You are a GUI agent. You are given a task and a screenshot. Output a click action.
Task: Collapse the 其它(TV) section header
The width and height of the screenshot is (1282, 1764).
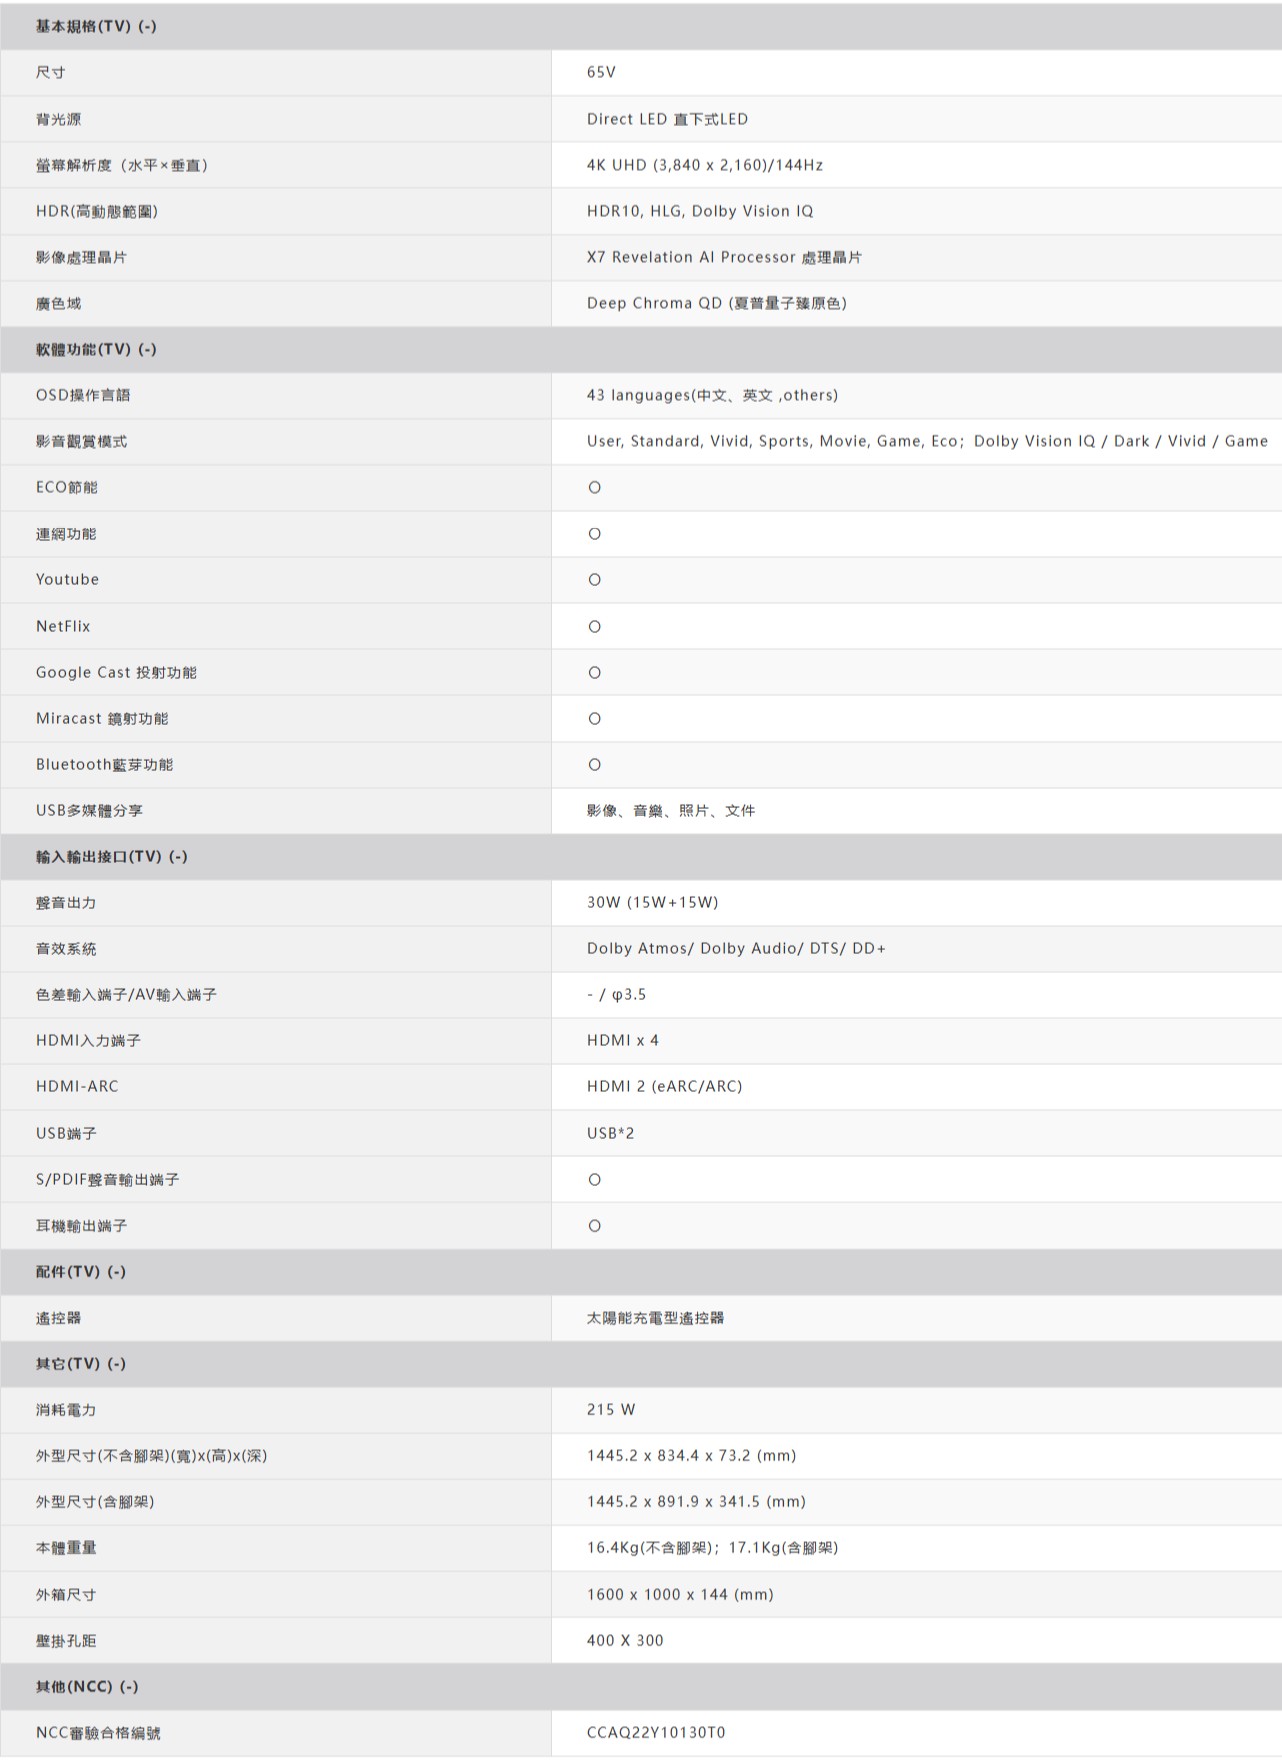[x=116, y=1363]
